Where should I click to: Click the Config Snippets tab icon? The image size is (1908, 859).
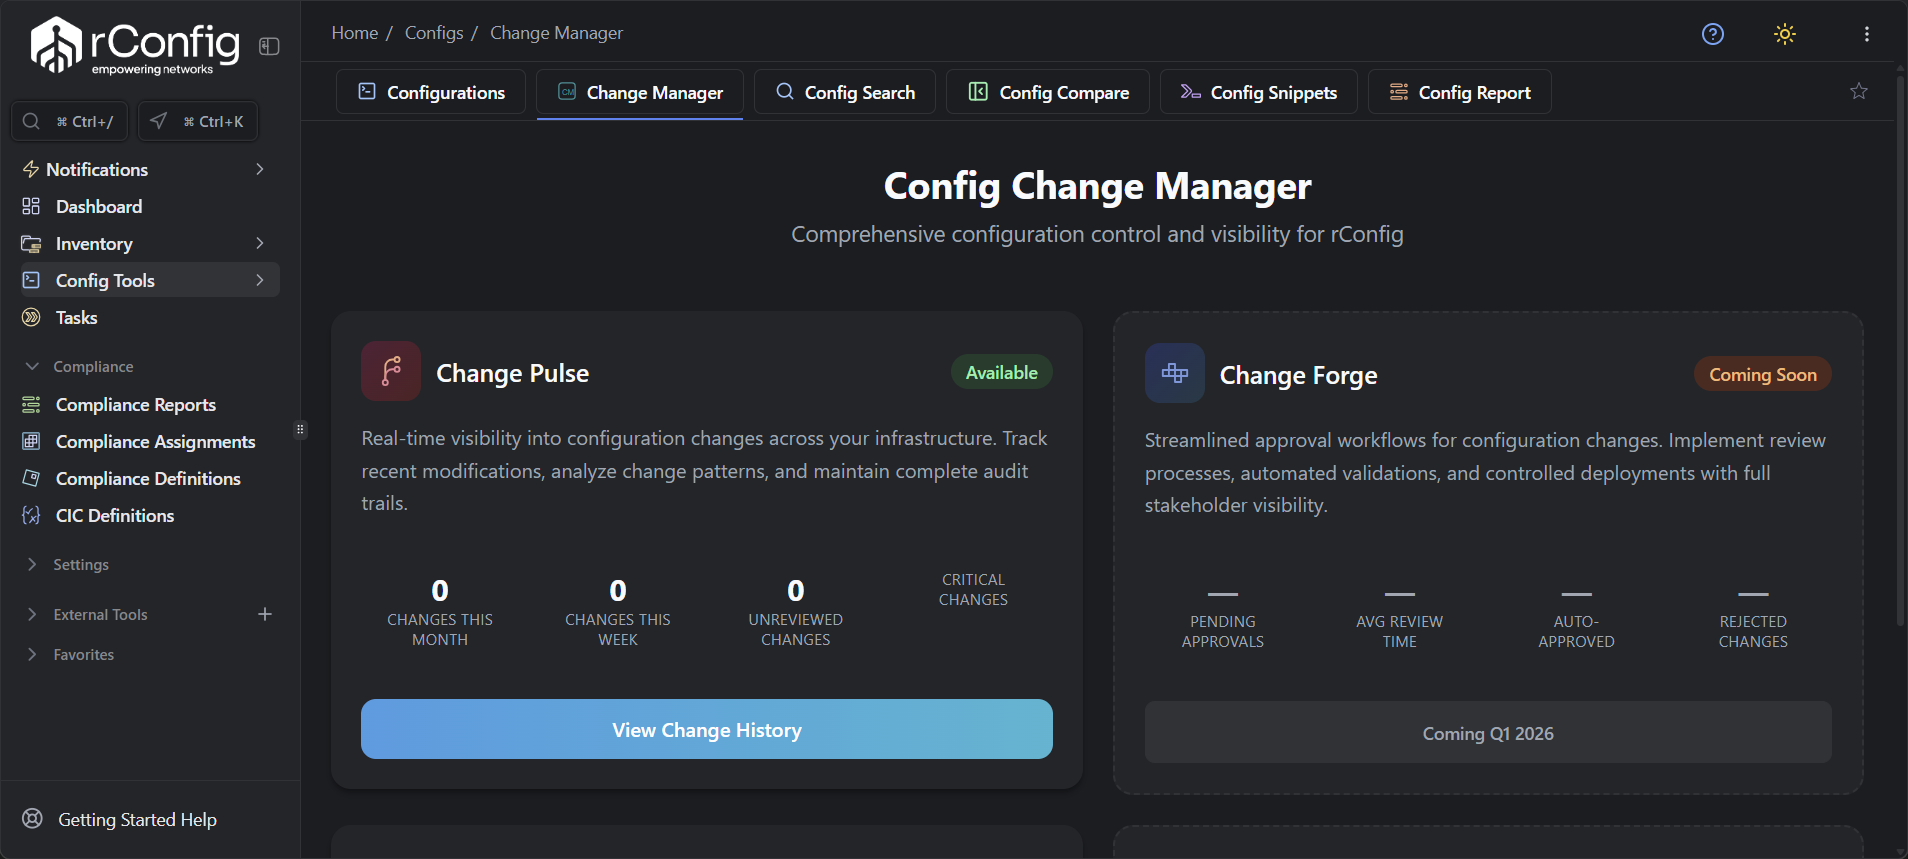(x=1190, y=91)
